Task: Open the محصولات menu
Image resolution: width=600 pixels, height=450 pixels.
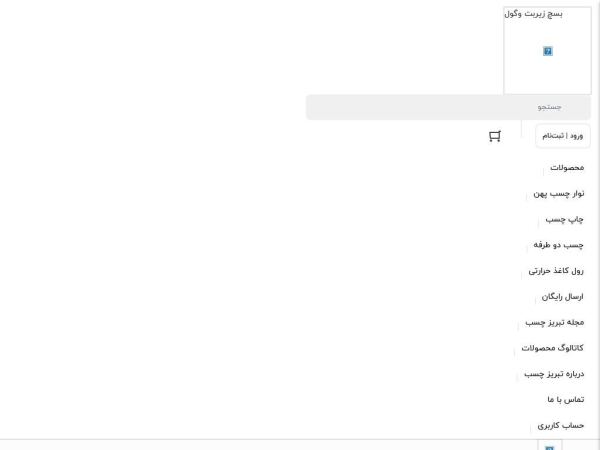Action: tap(567, 168)
